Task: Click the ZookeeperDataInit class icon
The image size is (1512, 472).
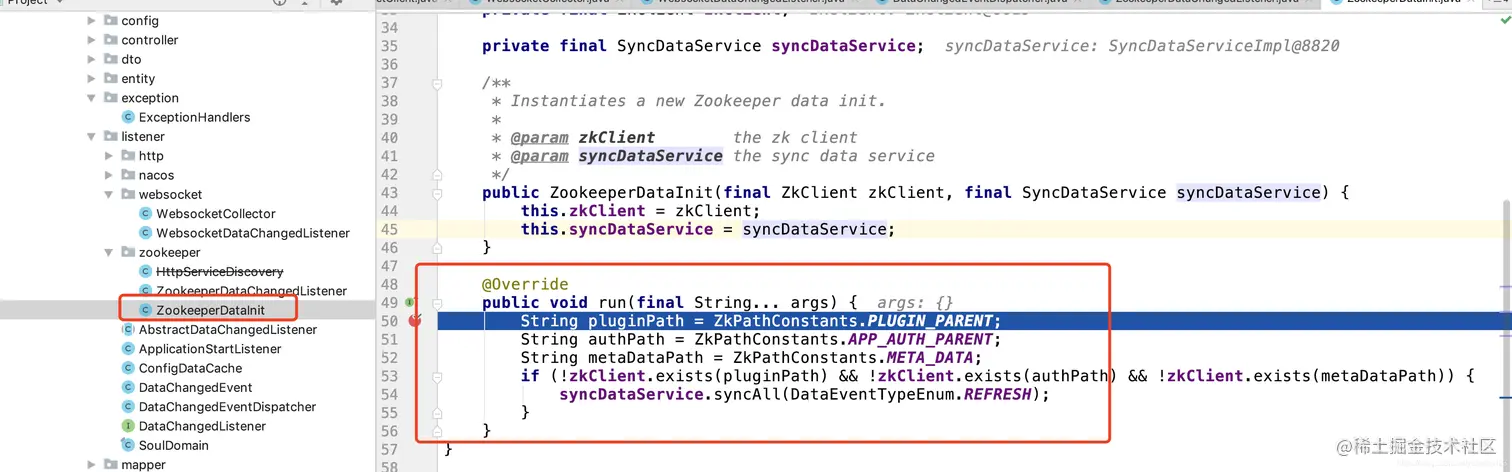Action: click(x=146, y=310)
